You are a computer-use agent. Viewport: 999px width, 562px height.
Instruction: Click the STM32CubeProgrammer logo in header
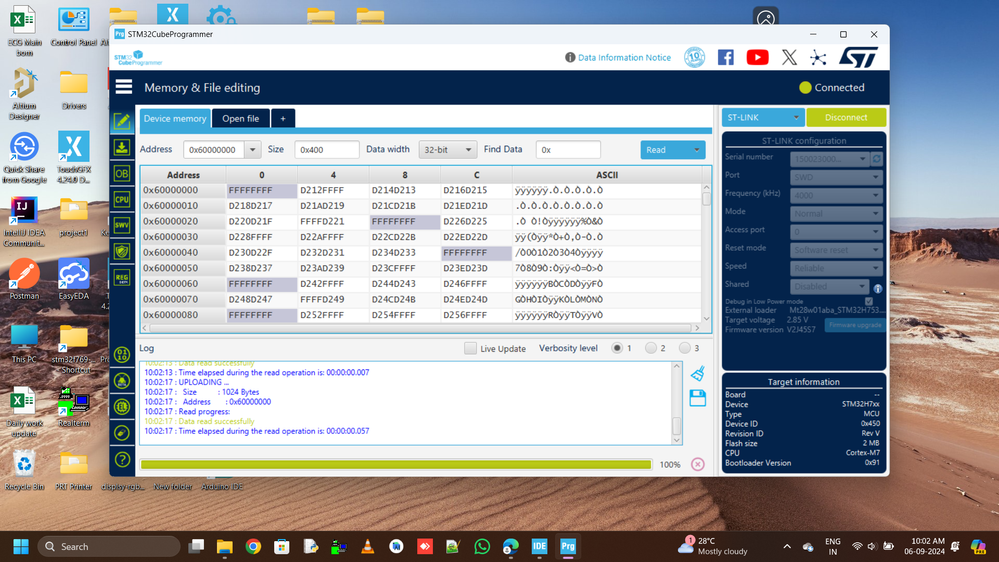(x=138, y=58)
